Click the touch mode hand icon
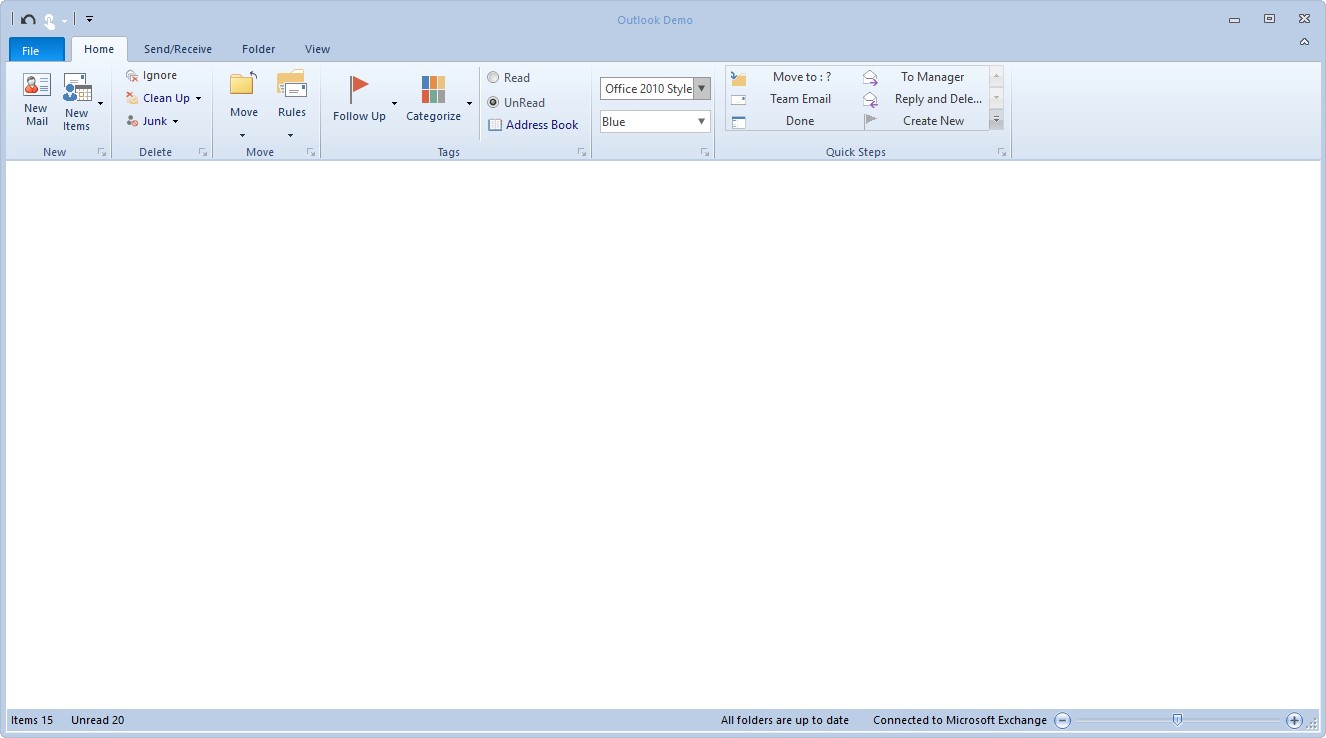This screenshot has height=738, width=1326. (49, 20)
